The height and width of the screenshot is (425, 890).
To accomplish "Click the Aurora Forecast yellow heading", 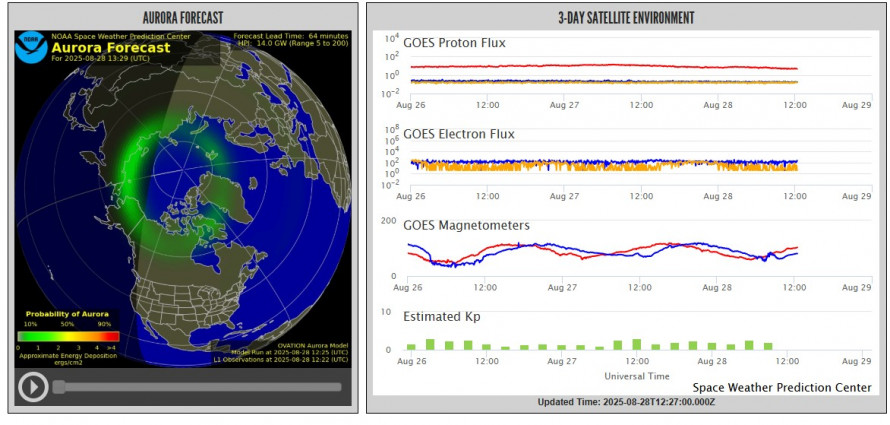I will 111,48.
